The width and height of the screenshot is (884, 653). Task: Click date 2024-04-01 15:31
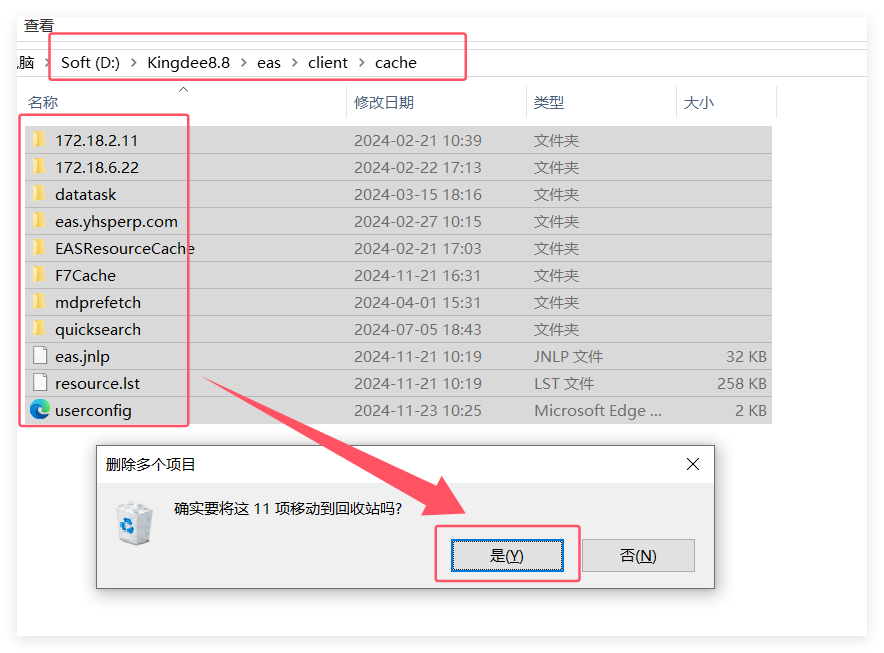(x=418, y=303)
